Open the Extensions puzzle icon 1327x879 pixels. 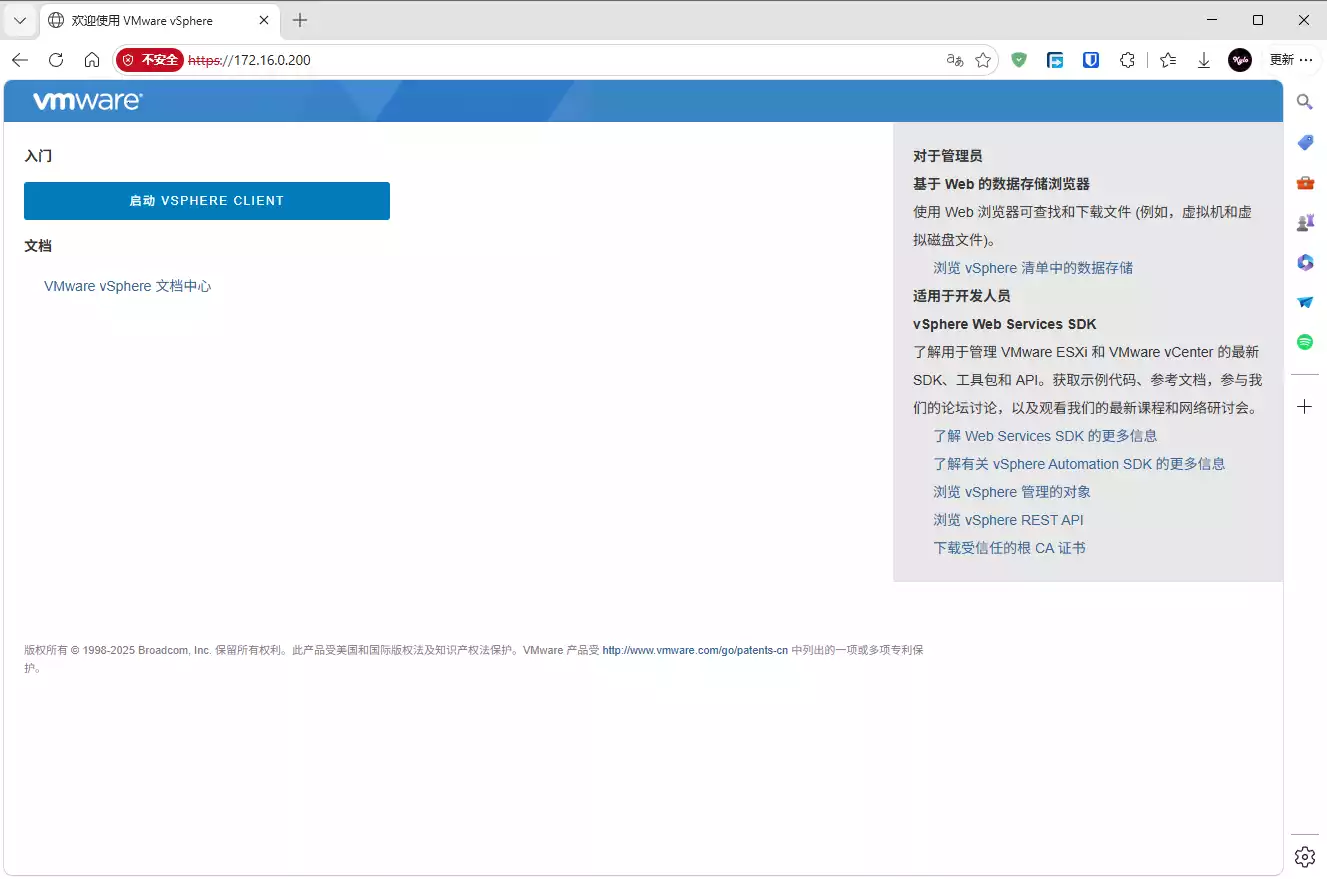coord(1127,60)
